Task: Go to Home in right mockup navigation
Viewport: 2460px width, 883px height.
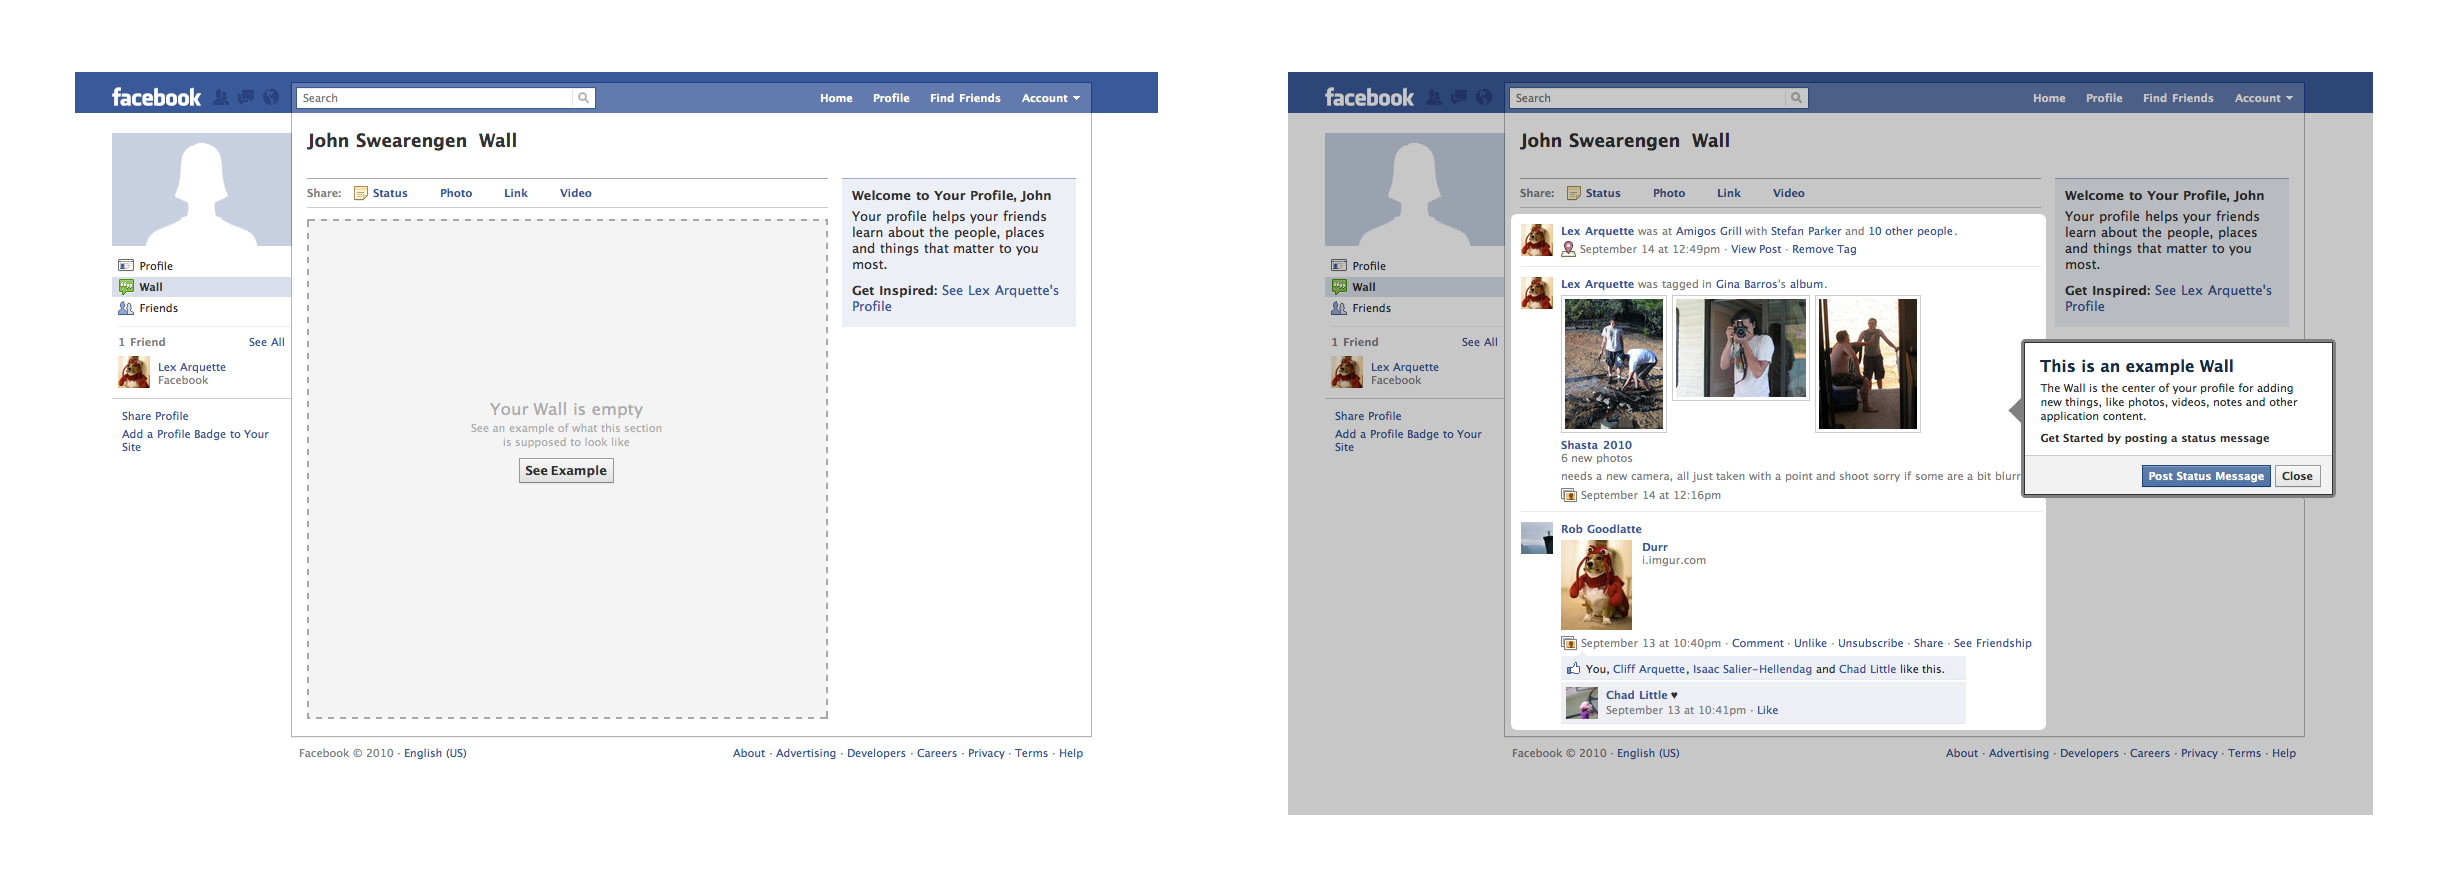Action: coord(2049,98)
